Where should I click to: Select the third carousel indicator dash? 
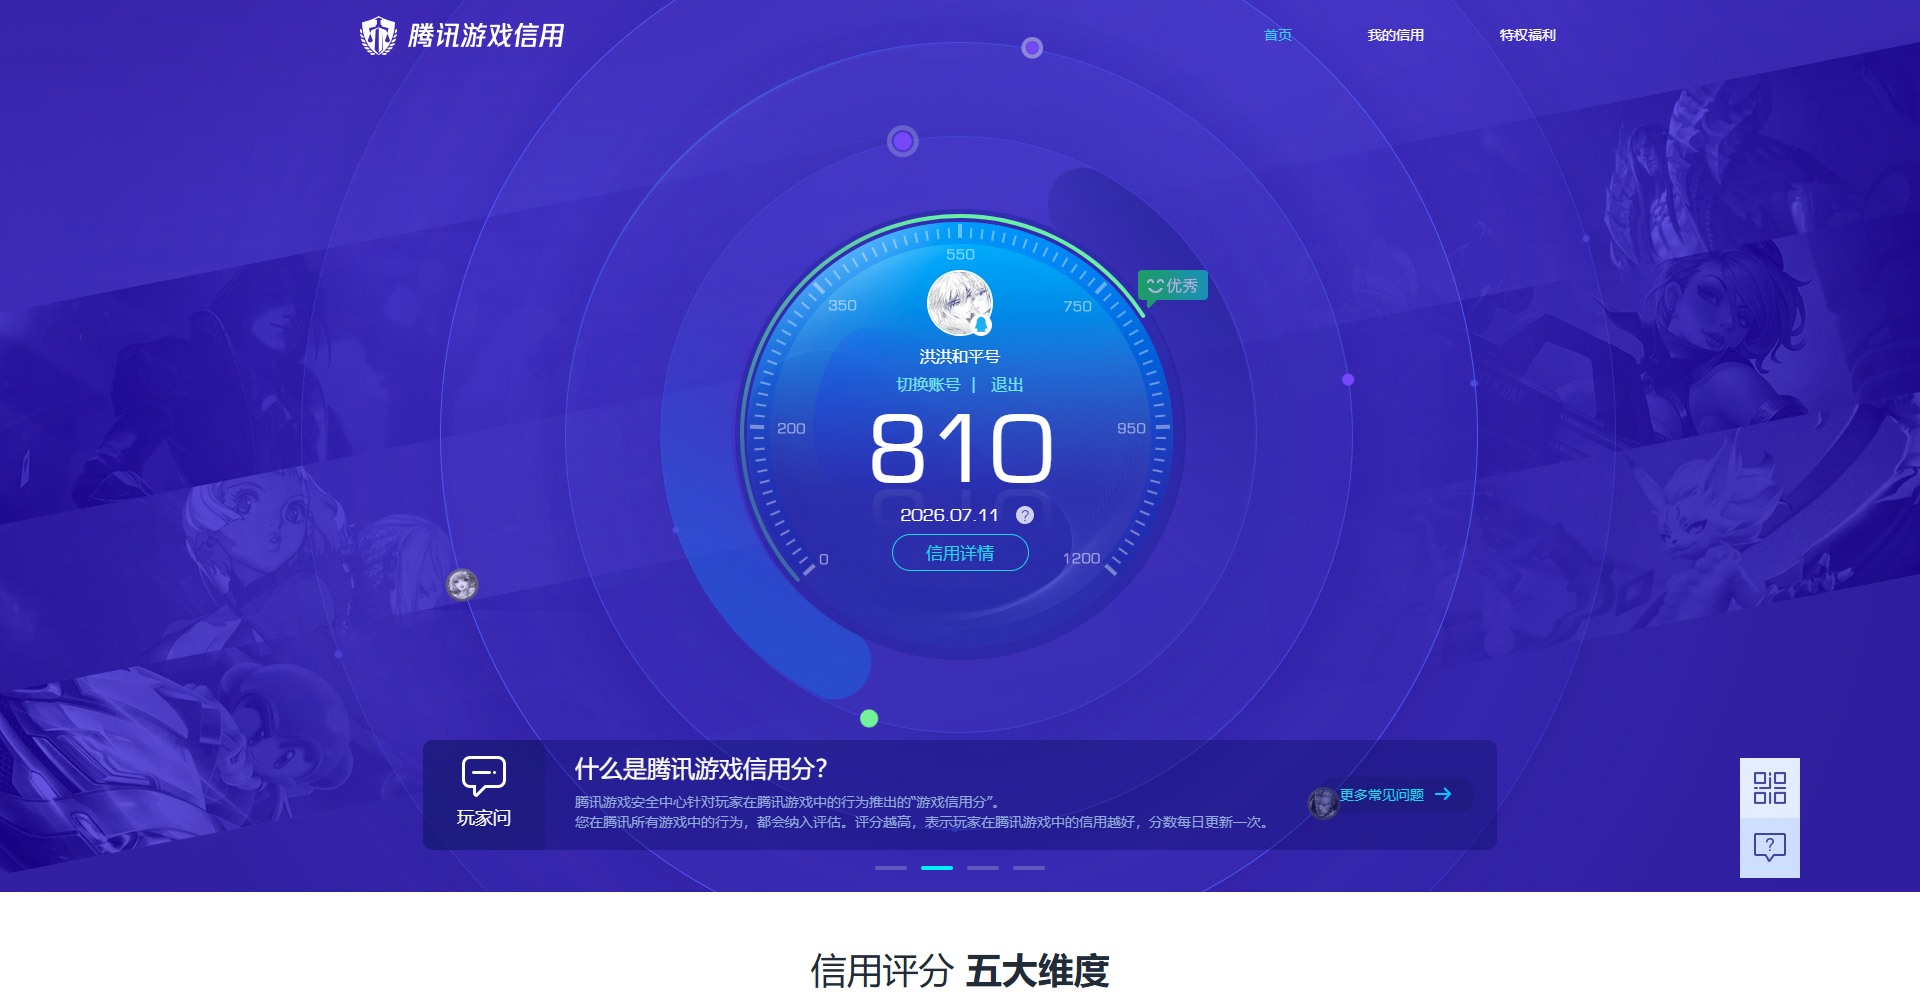pos(983,868)
